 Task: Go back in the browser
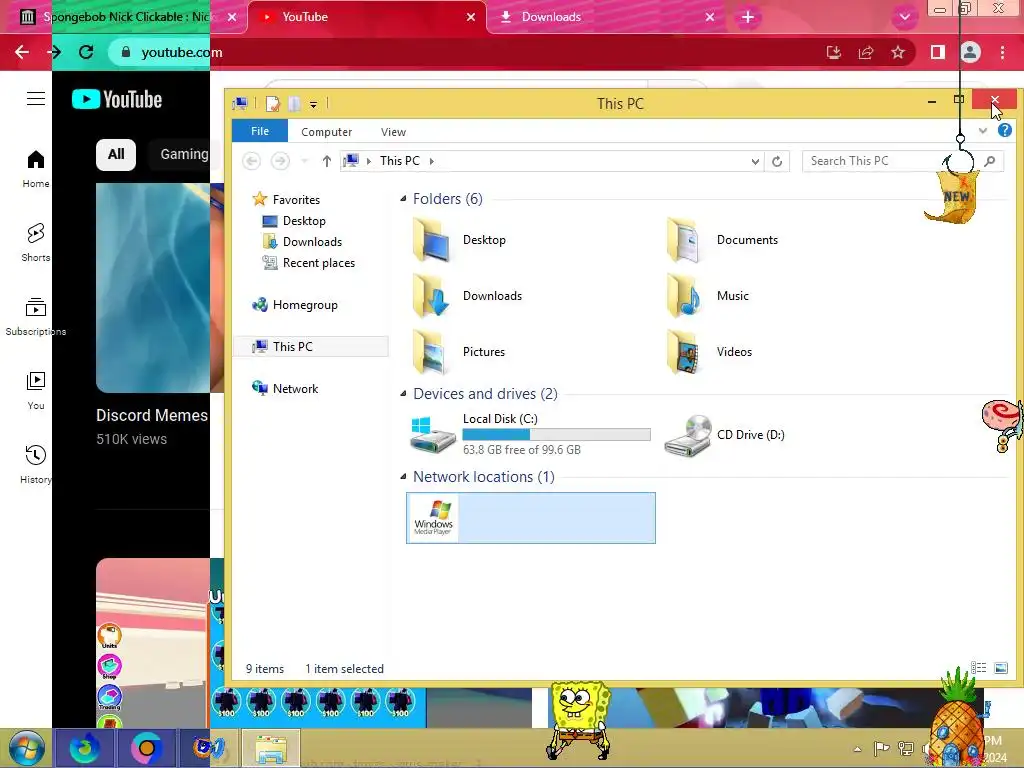click(22, 52)
